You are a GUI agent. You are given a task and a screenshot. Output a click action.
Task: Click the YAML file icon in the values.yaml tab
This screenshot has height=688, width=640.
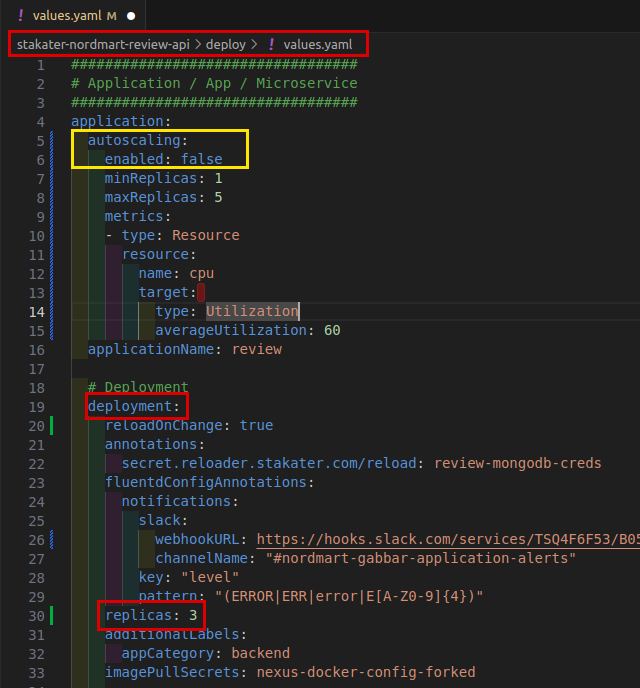[21, 16]
